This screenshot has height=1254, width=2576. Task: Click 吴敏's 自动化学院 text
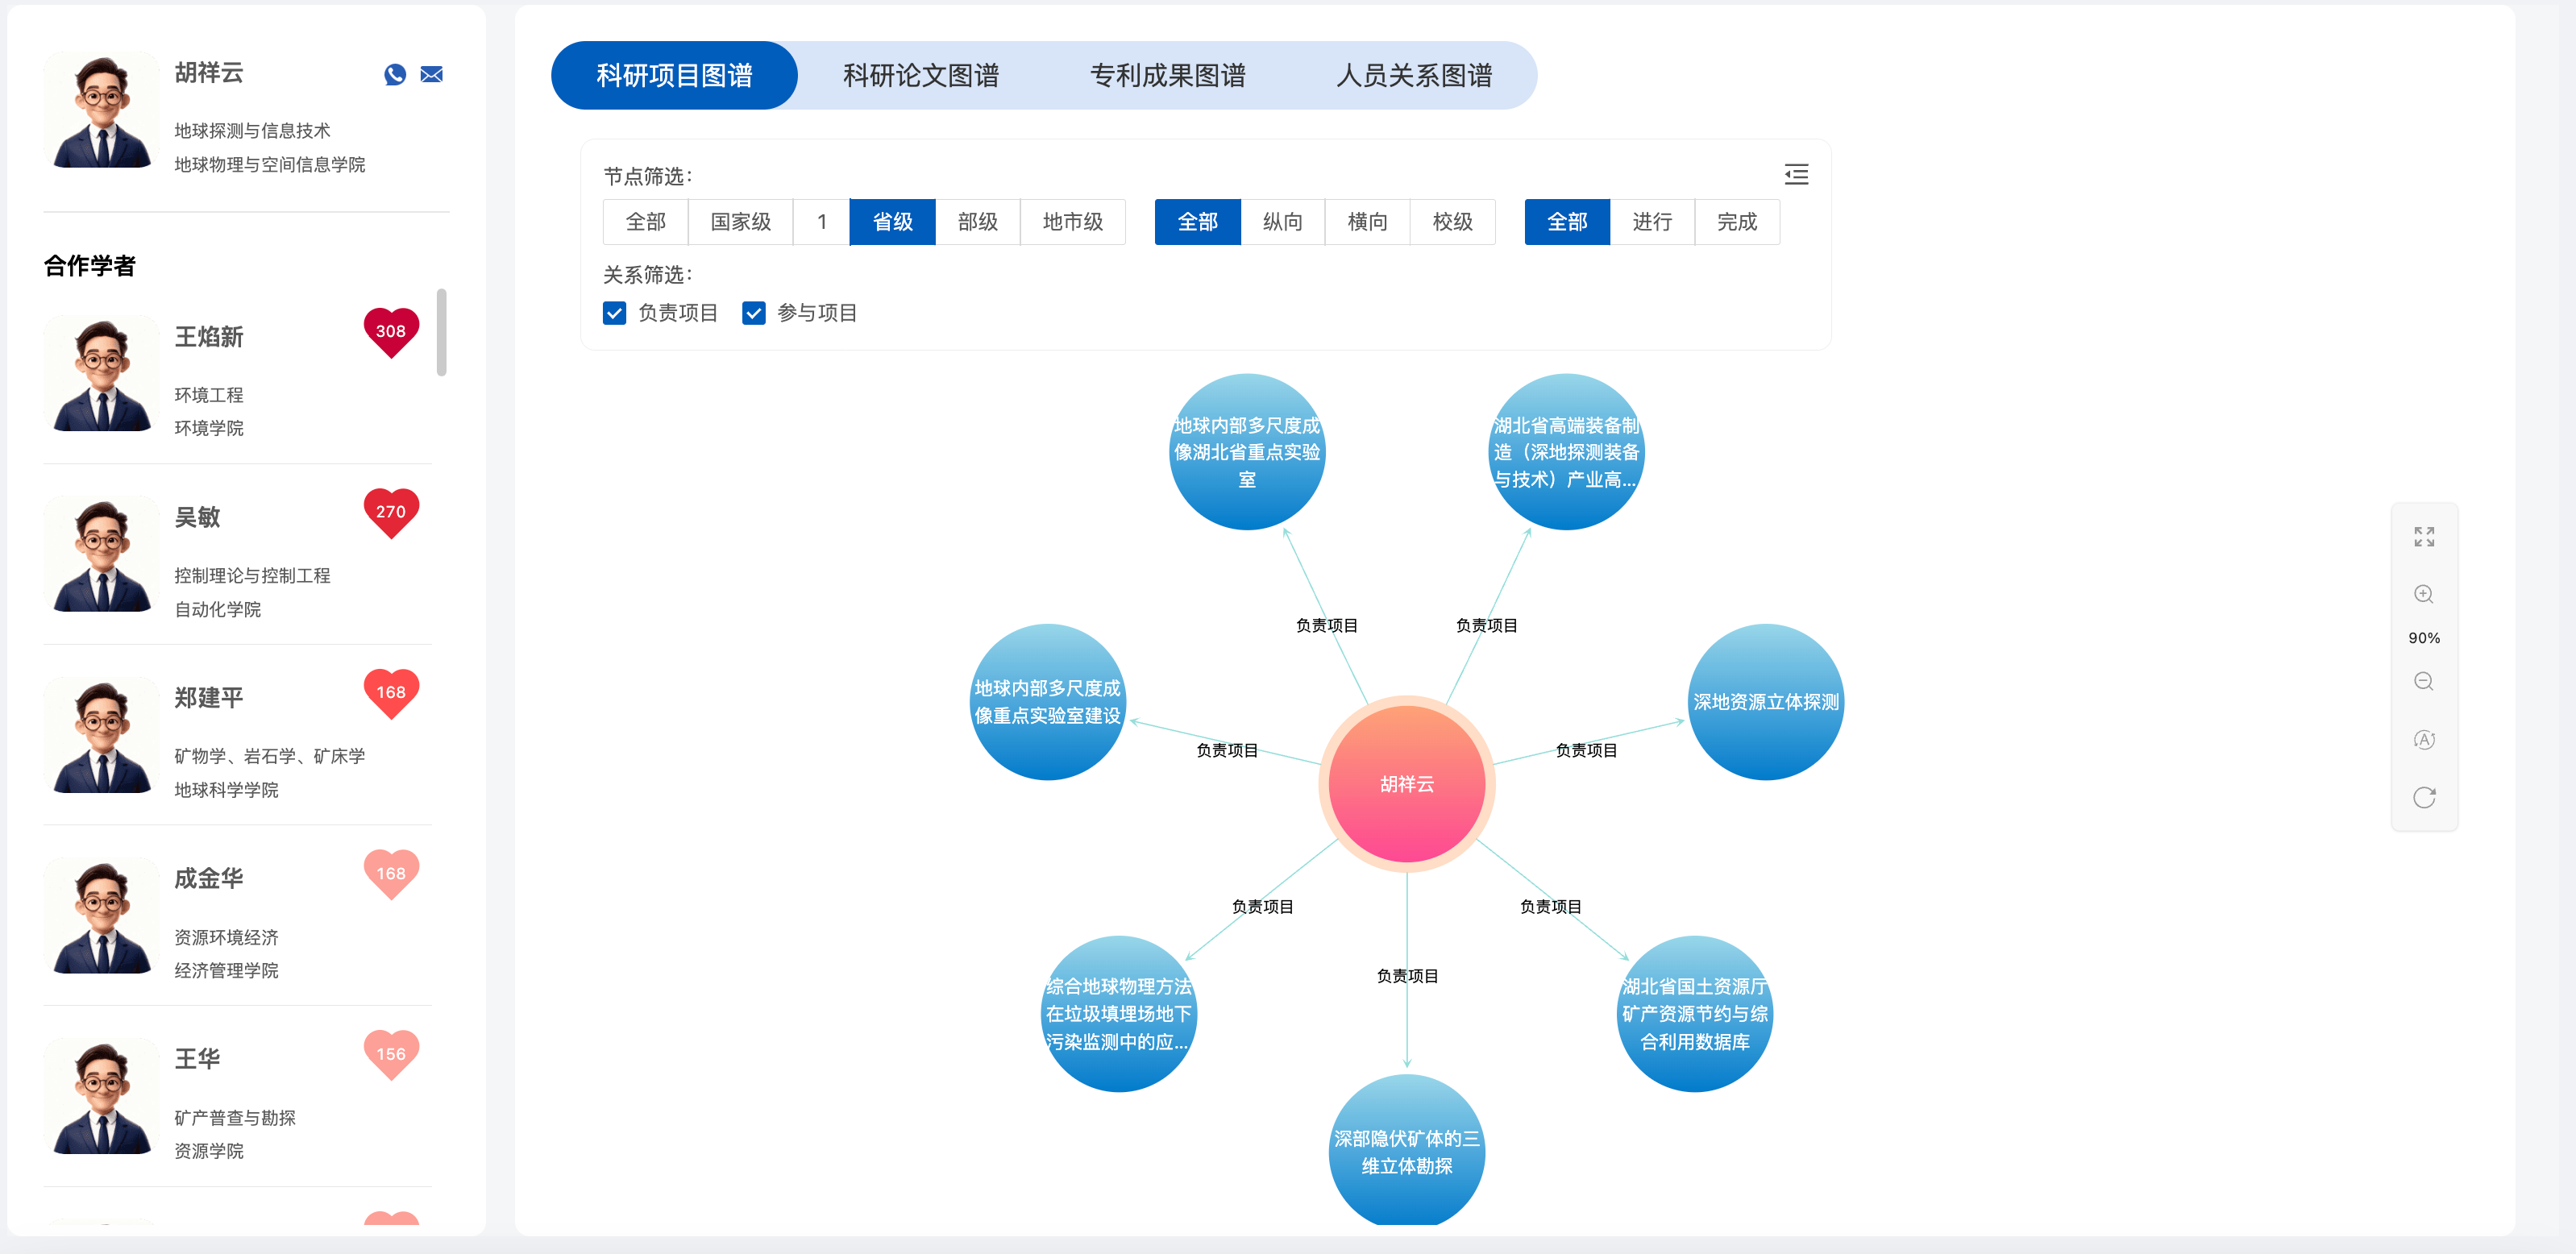pos(218,609)
